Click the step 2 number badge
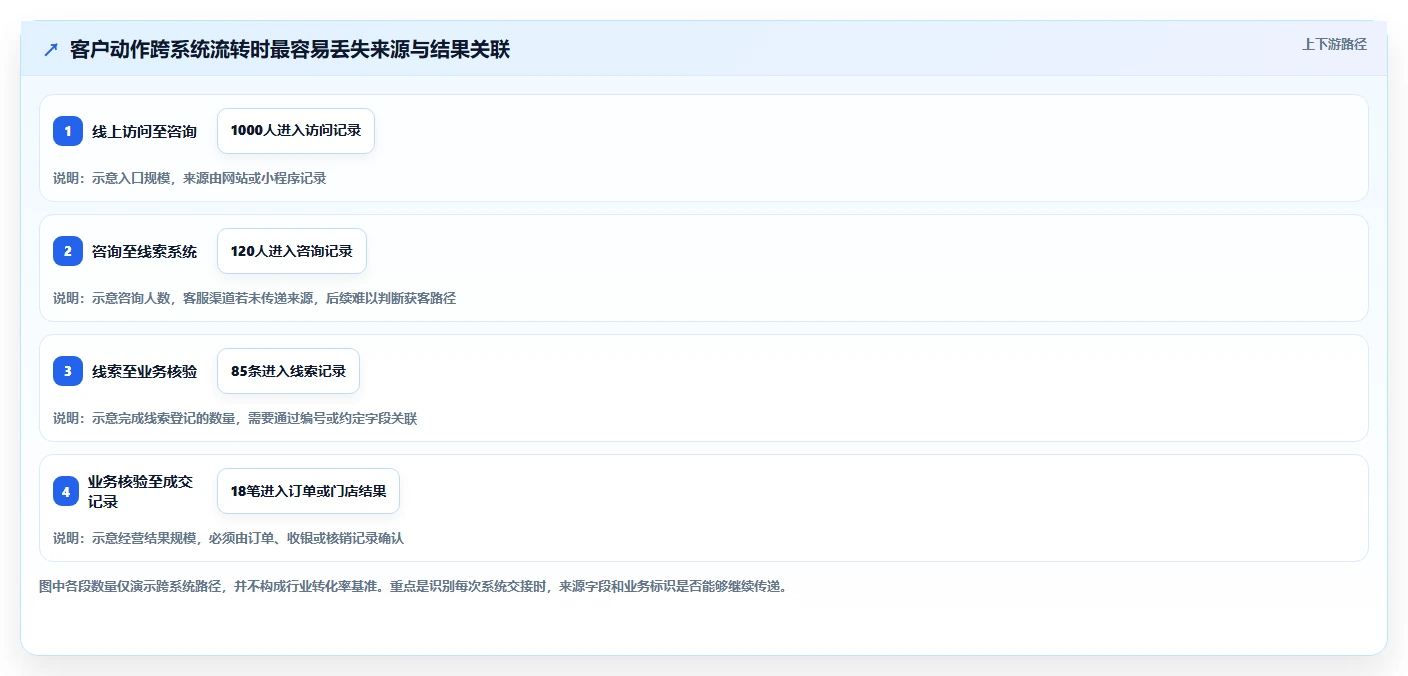The image size is (1408, 676). click(68, 251)
